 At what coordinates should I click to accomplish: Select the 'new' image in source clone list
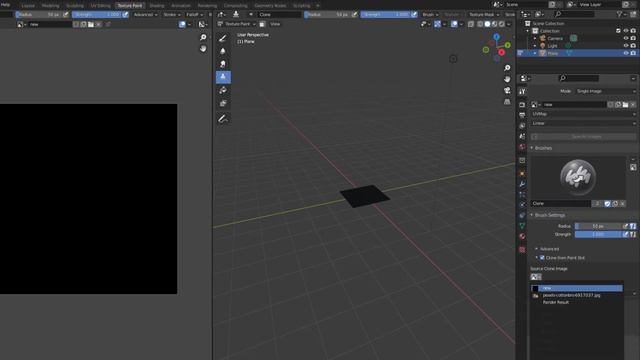coord(577,288)
